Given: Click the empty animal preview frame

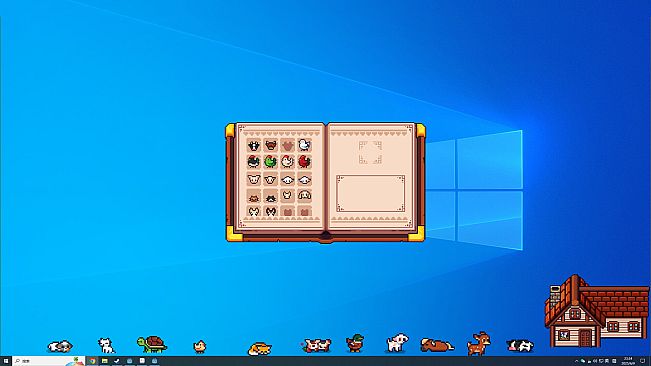Looking at the screenshot, I should [370, 152].
